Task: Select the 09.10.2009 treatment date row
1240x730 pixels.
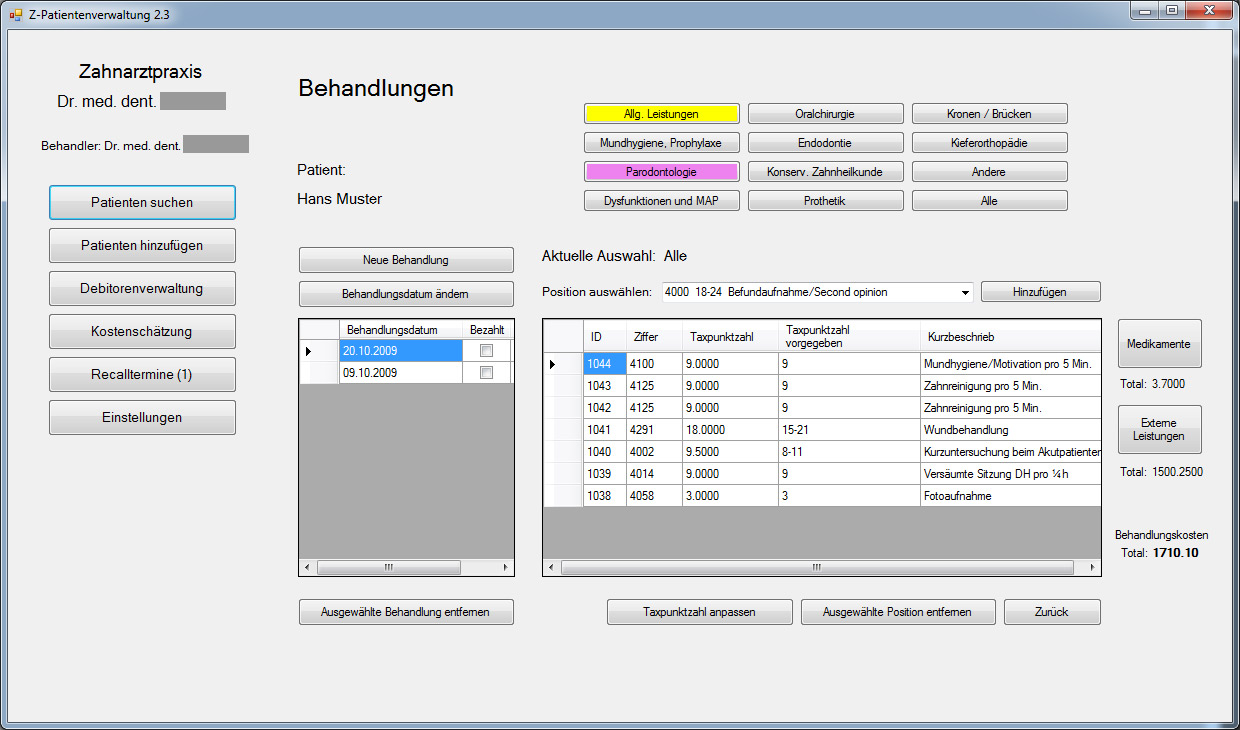Action: coord(400,373)
